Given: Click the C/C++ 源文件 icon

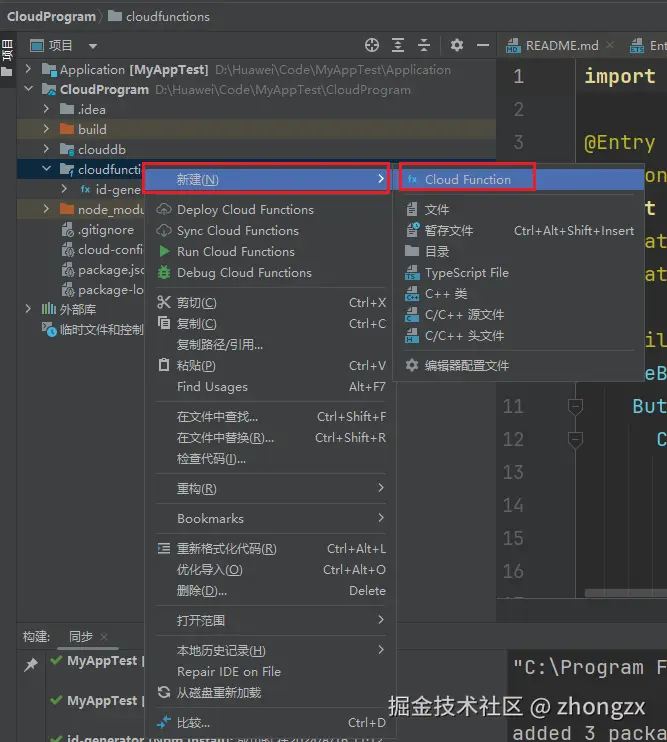Looking at the screenshot, I should click(x=412, y=314).
